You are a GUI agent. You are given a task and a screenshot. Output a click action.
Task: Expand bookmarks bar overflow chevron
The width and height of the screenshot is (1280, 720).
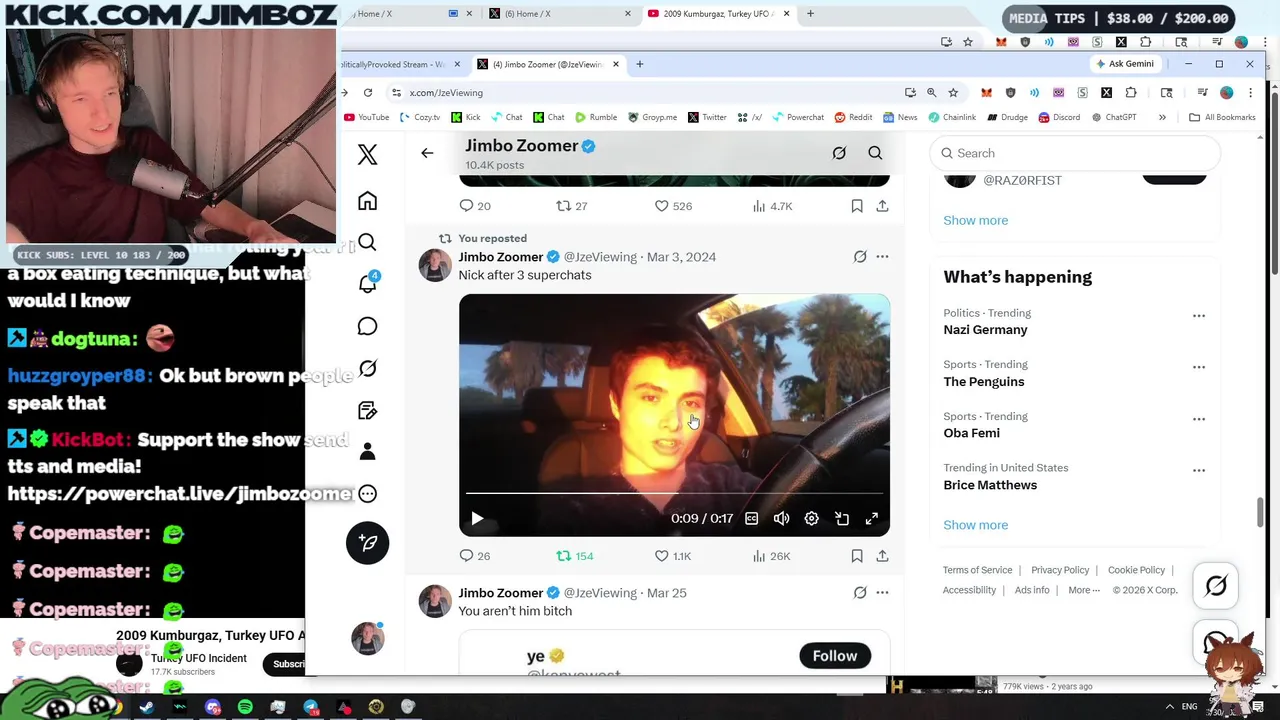pos(1162,117)
